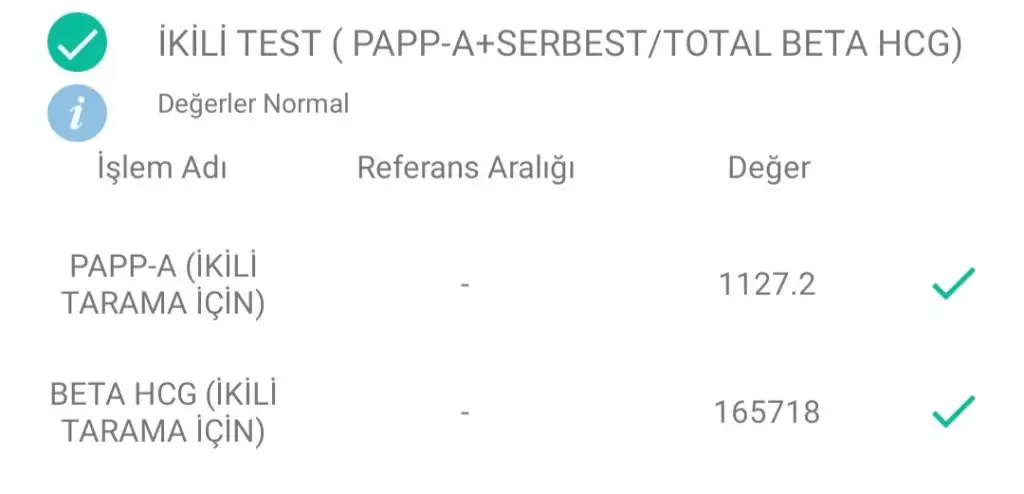Click the Referans Aralığı column header
The height and width of the screenshot is (494, 1024).
click(x=466, y=169)
